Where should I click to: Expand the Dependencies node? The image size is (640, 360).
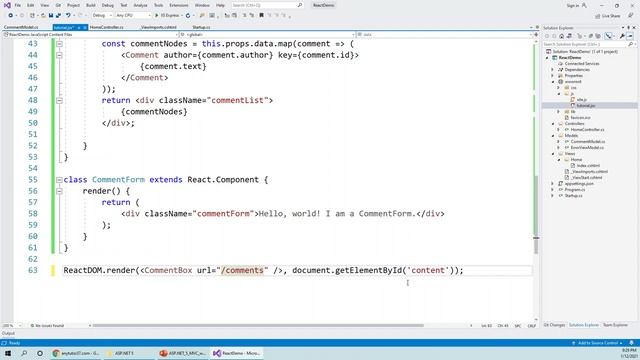pos(553,70)
